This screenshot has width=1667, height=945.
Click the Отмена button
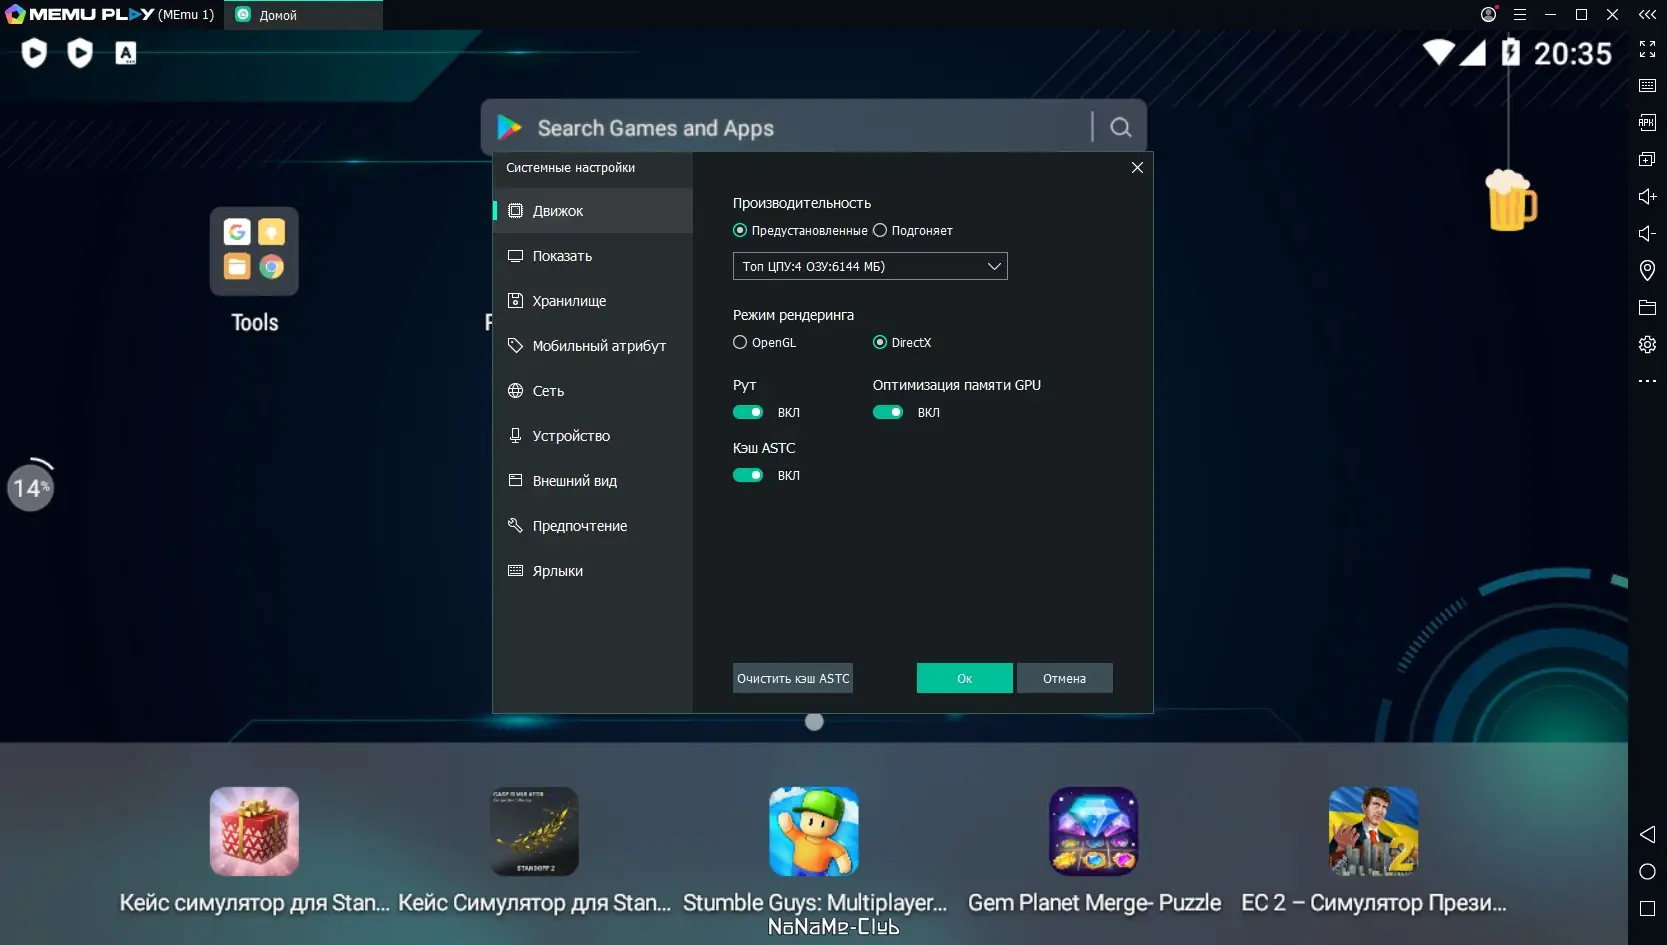click(x=1065, y=678)
